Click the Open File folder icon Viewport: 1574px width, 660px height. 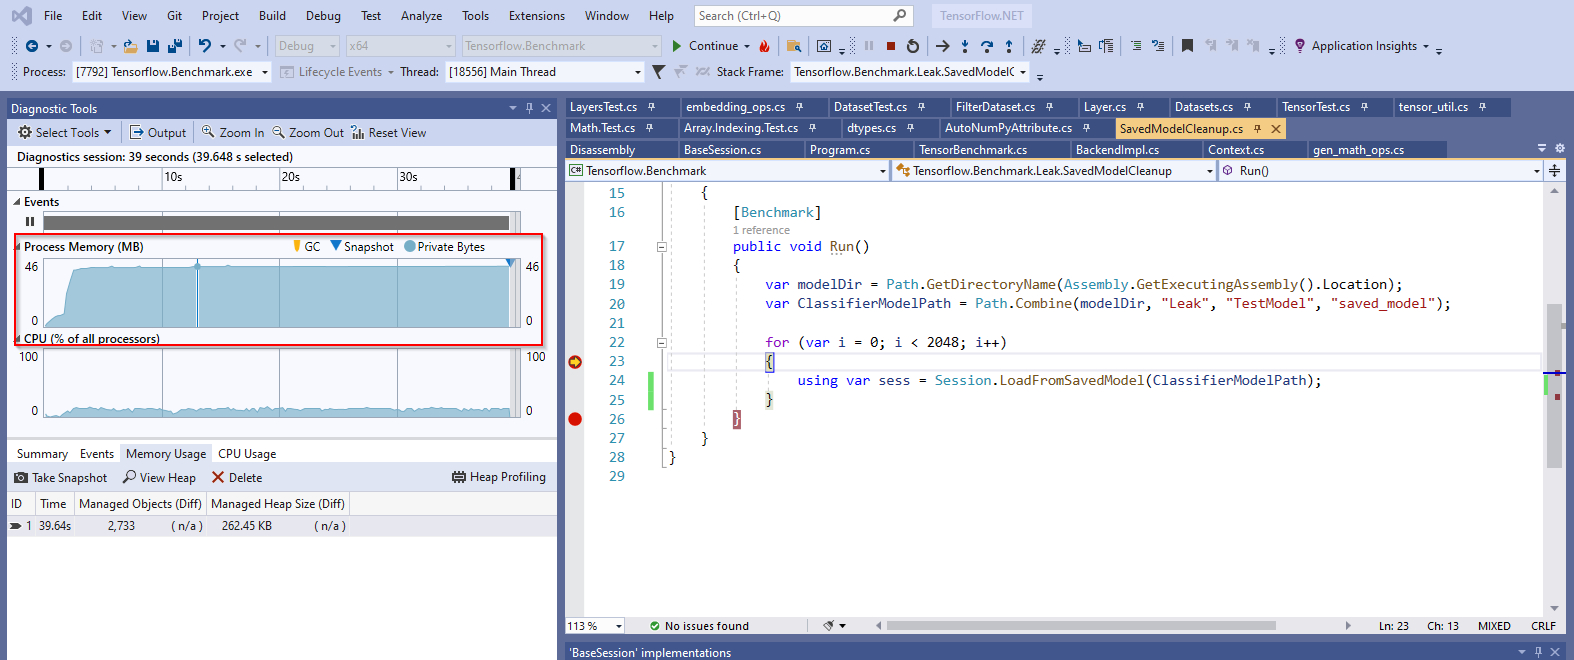click(130, 46)
